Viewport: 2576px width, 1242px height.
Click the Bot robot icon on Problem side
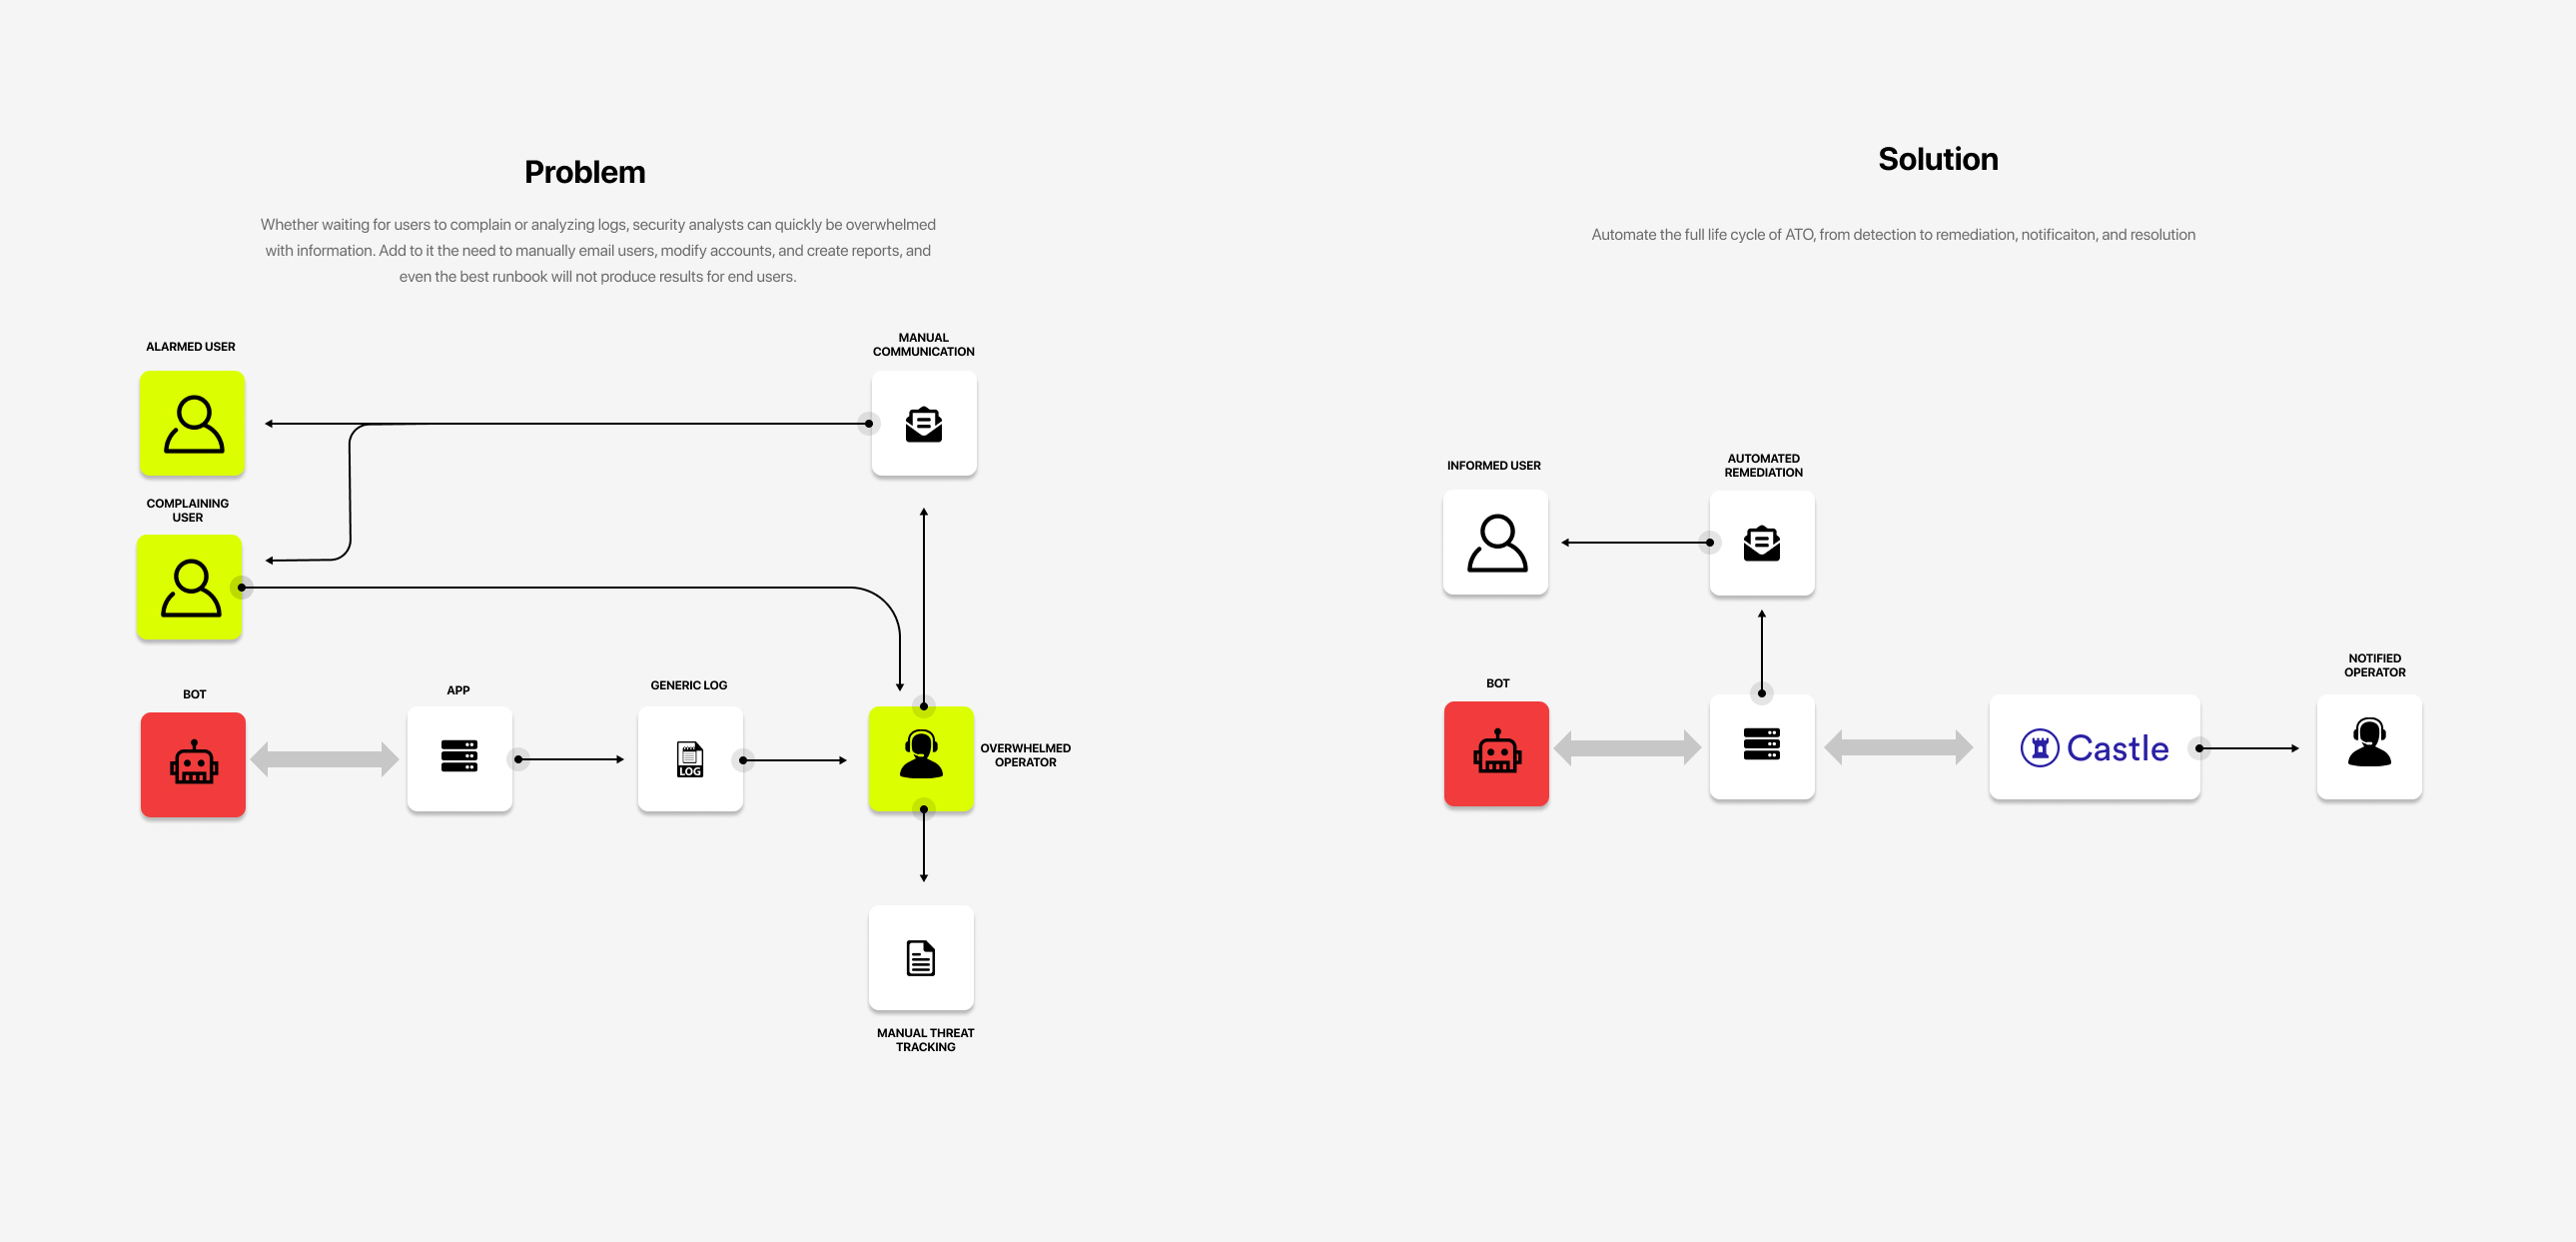(x=192, y=757)
